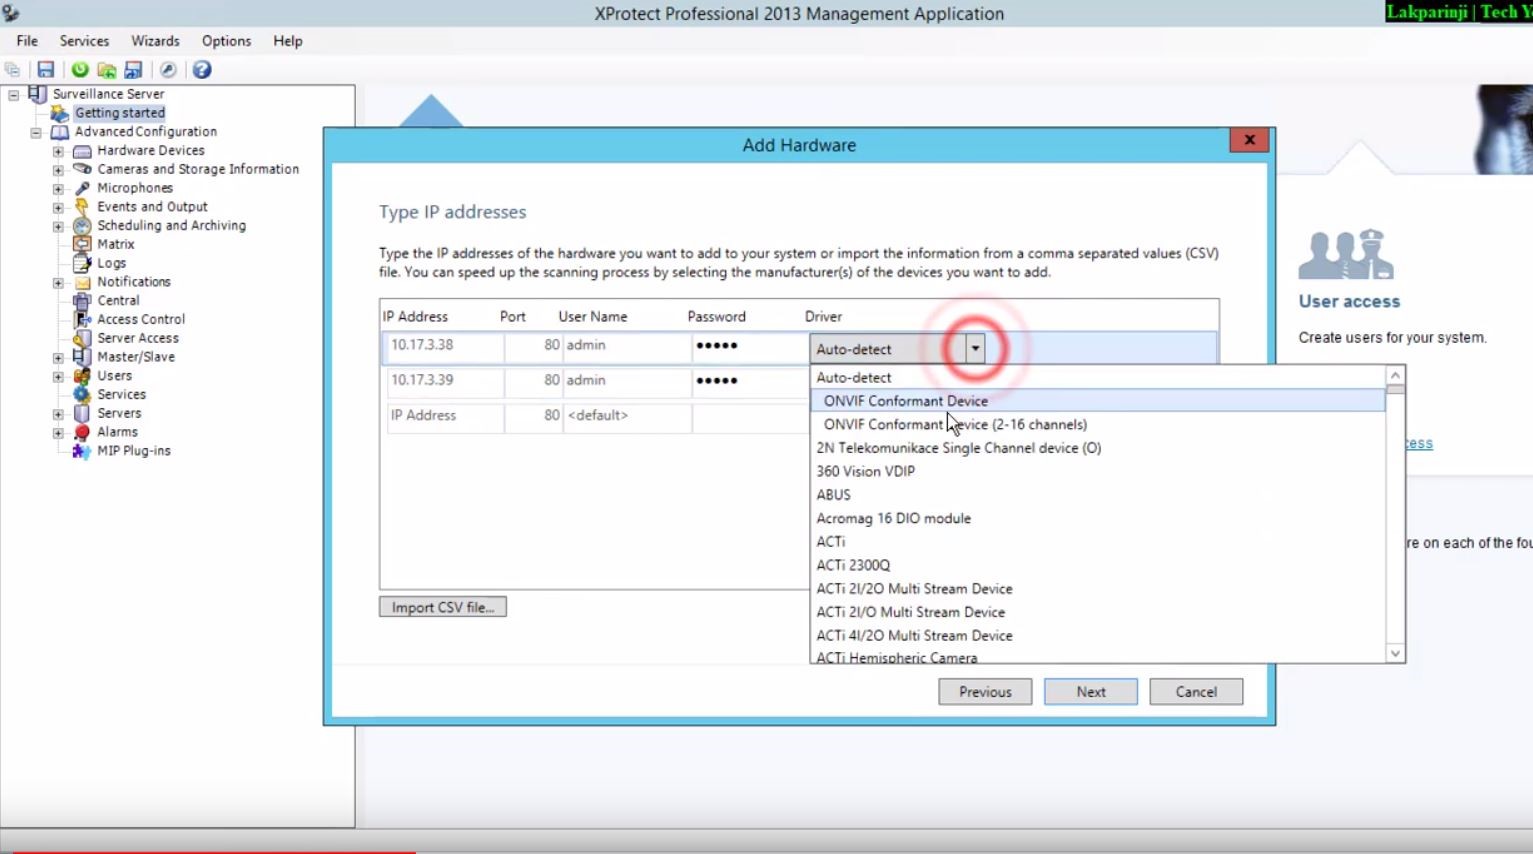Open the Wizards menu
The height and width of the screenshot is (854, 1533).
pos(155,41)
